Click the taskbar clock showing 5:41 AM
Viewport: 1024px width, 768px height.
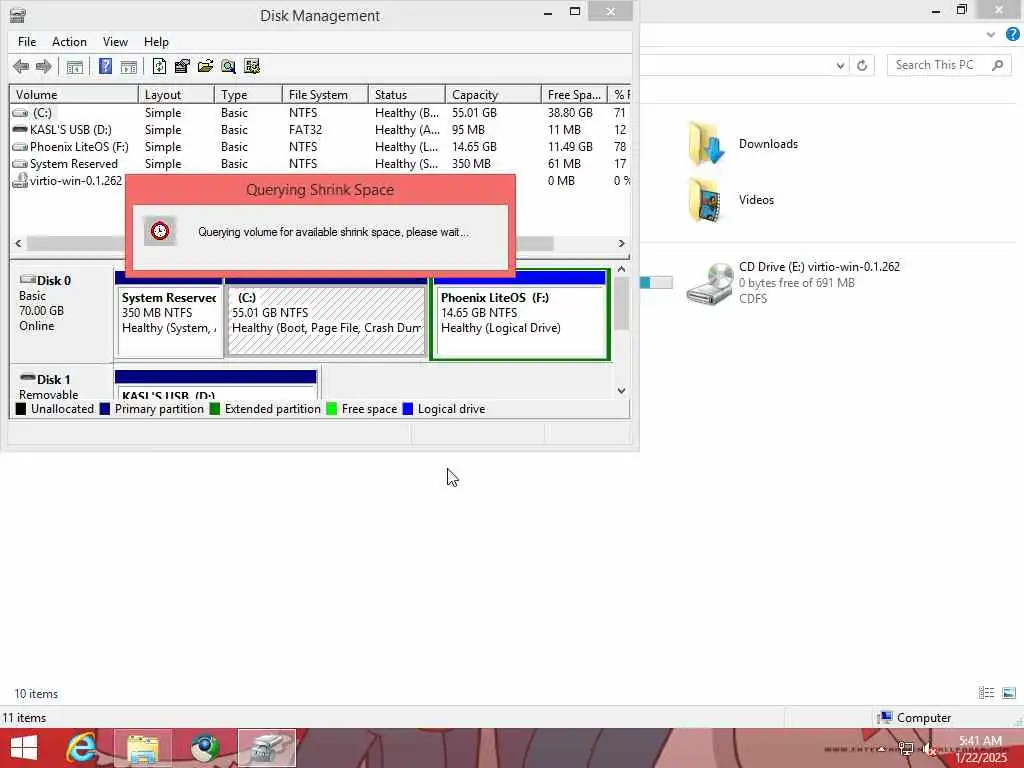point(981,748)
